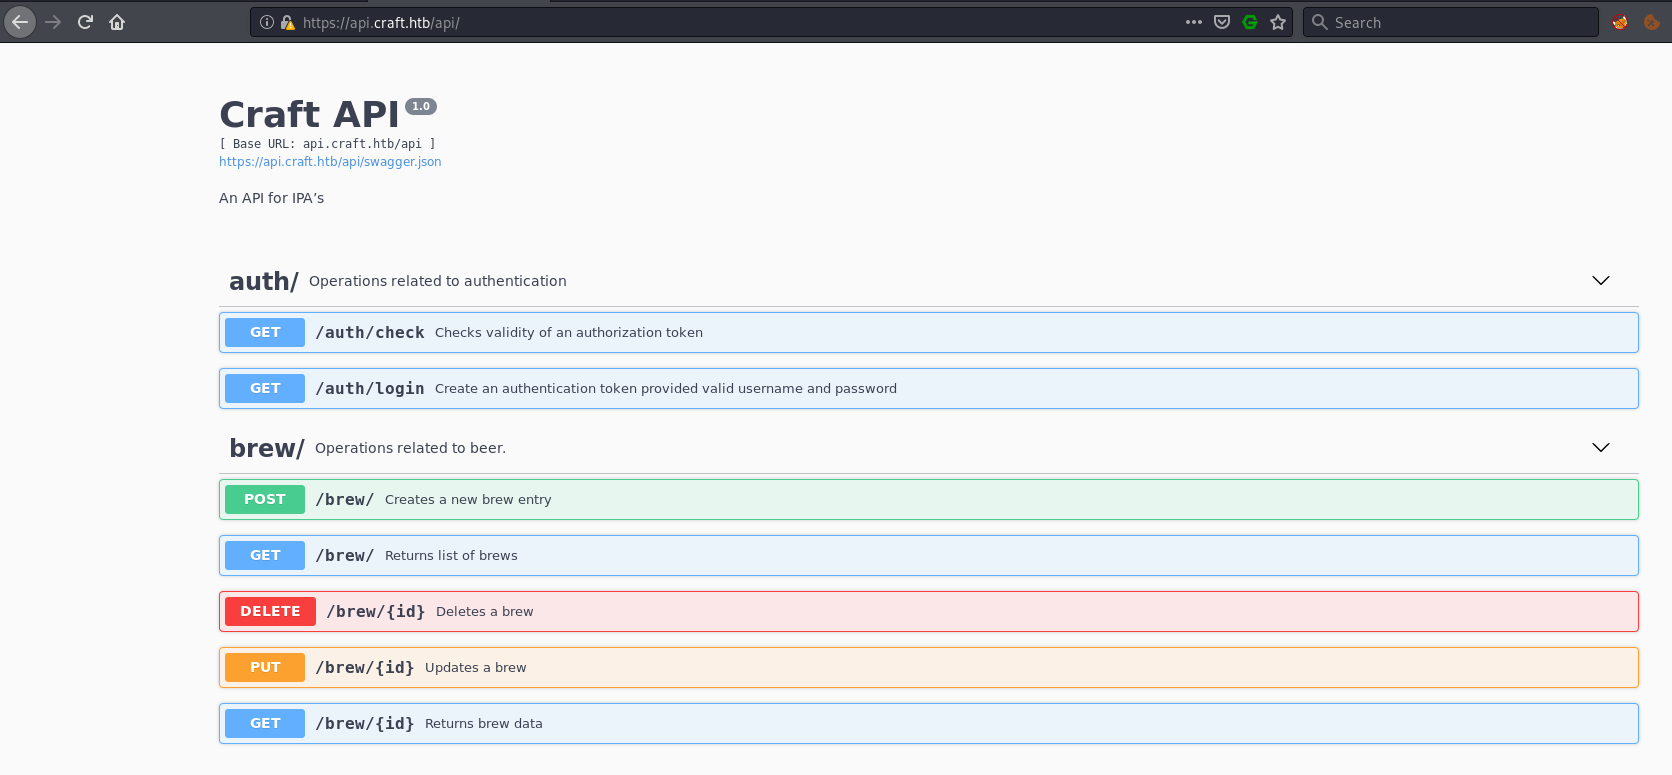1672x775 pixels.
Task: Click the auth/ section heading
Action: coord(264,282)
